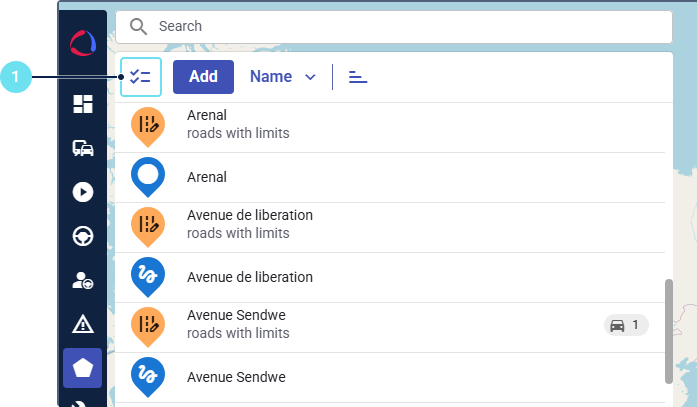
Task: Open the user with badge sidebar icon
Action: [x=83, y=281]
